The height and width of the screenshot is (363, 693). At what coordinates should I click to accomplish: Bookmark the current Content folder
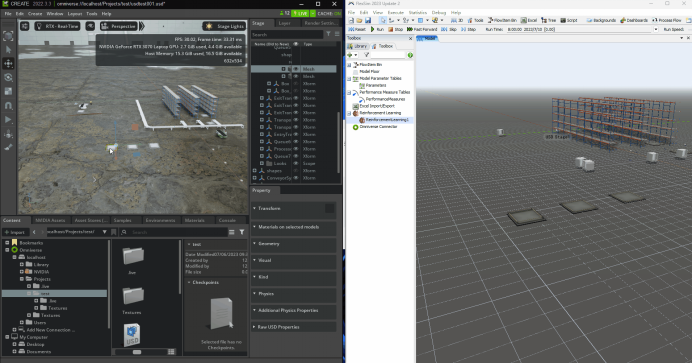tap(114, 232)
